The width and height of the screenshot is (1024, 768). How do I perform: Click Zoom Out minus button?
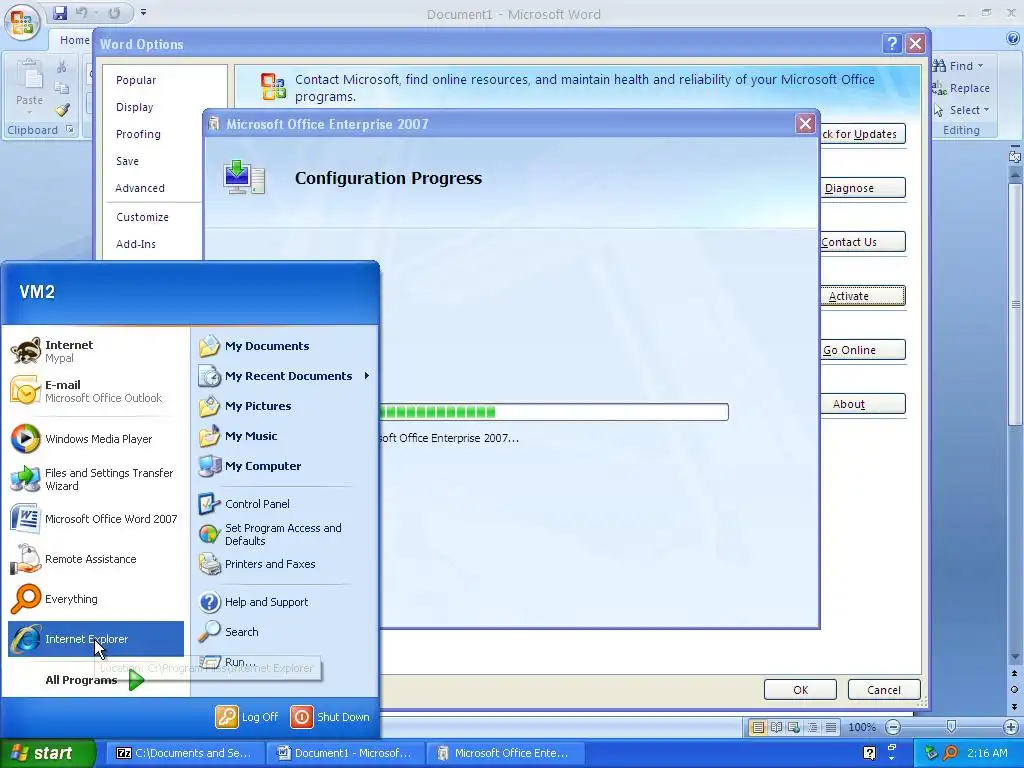coord(893,727)
